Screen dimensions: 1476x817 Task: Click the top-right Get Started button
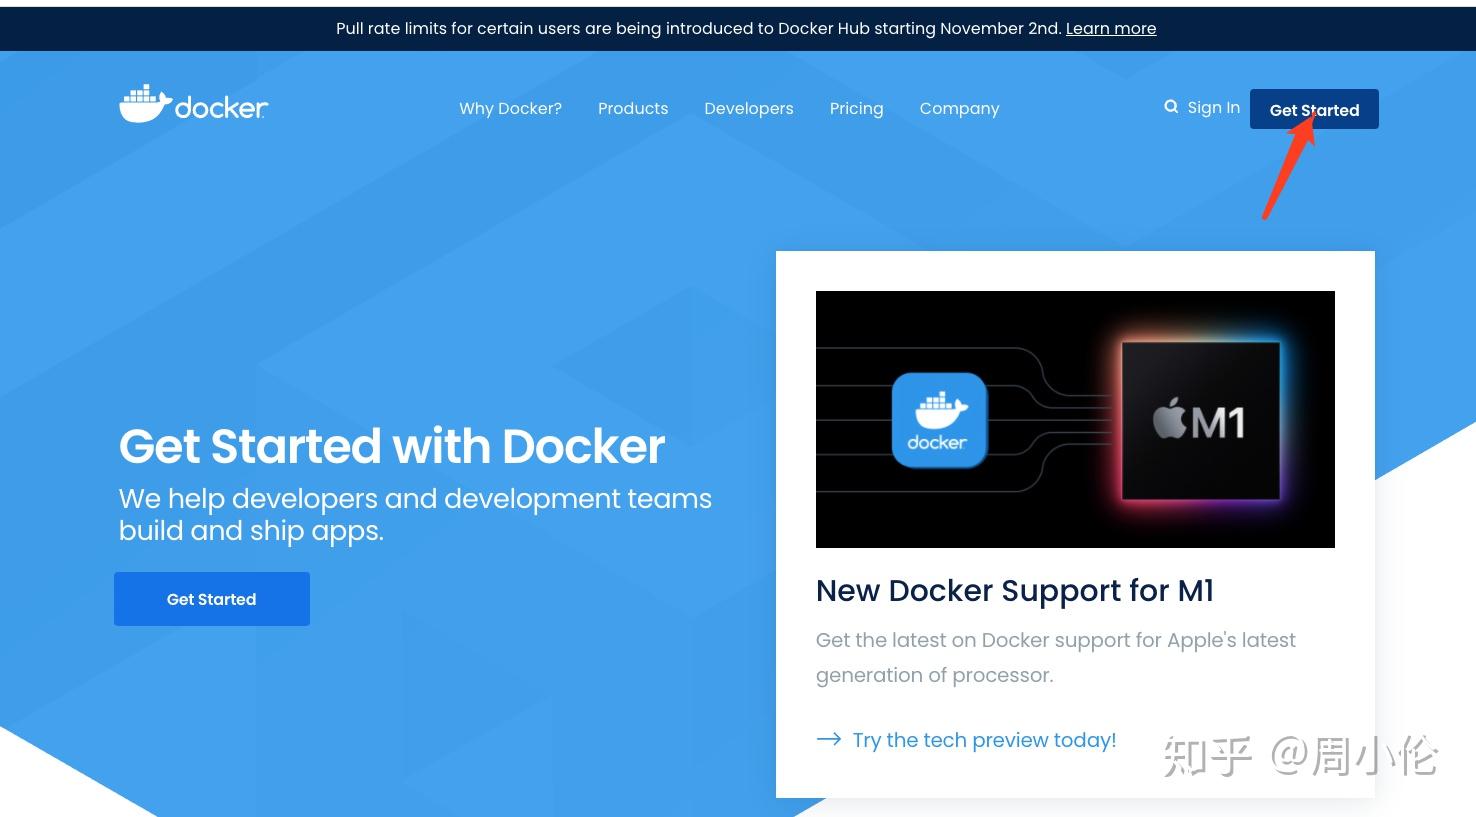click(1314, 109)
